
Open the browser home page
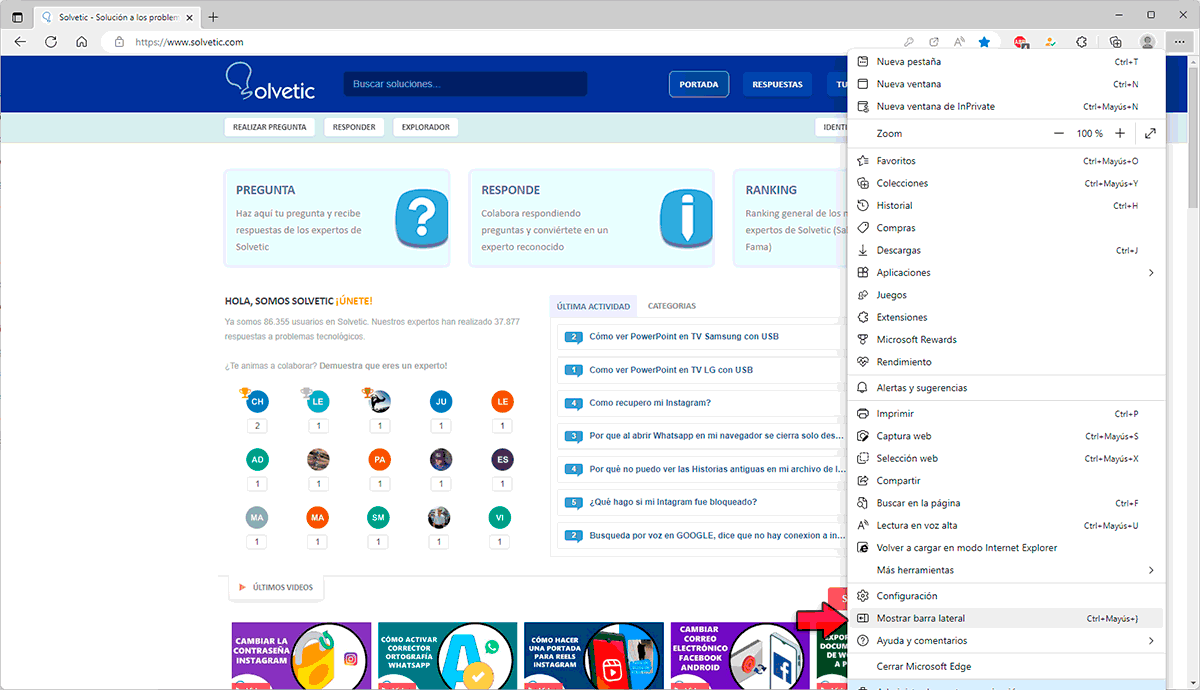click(x=82, y=42)
